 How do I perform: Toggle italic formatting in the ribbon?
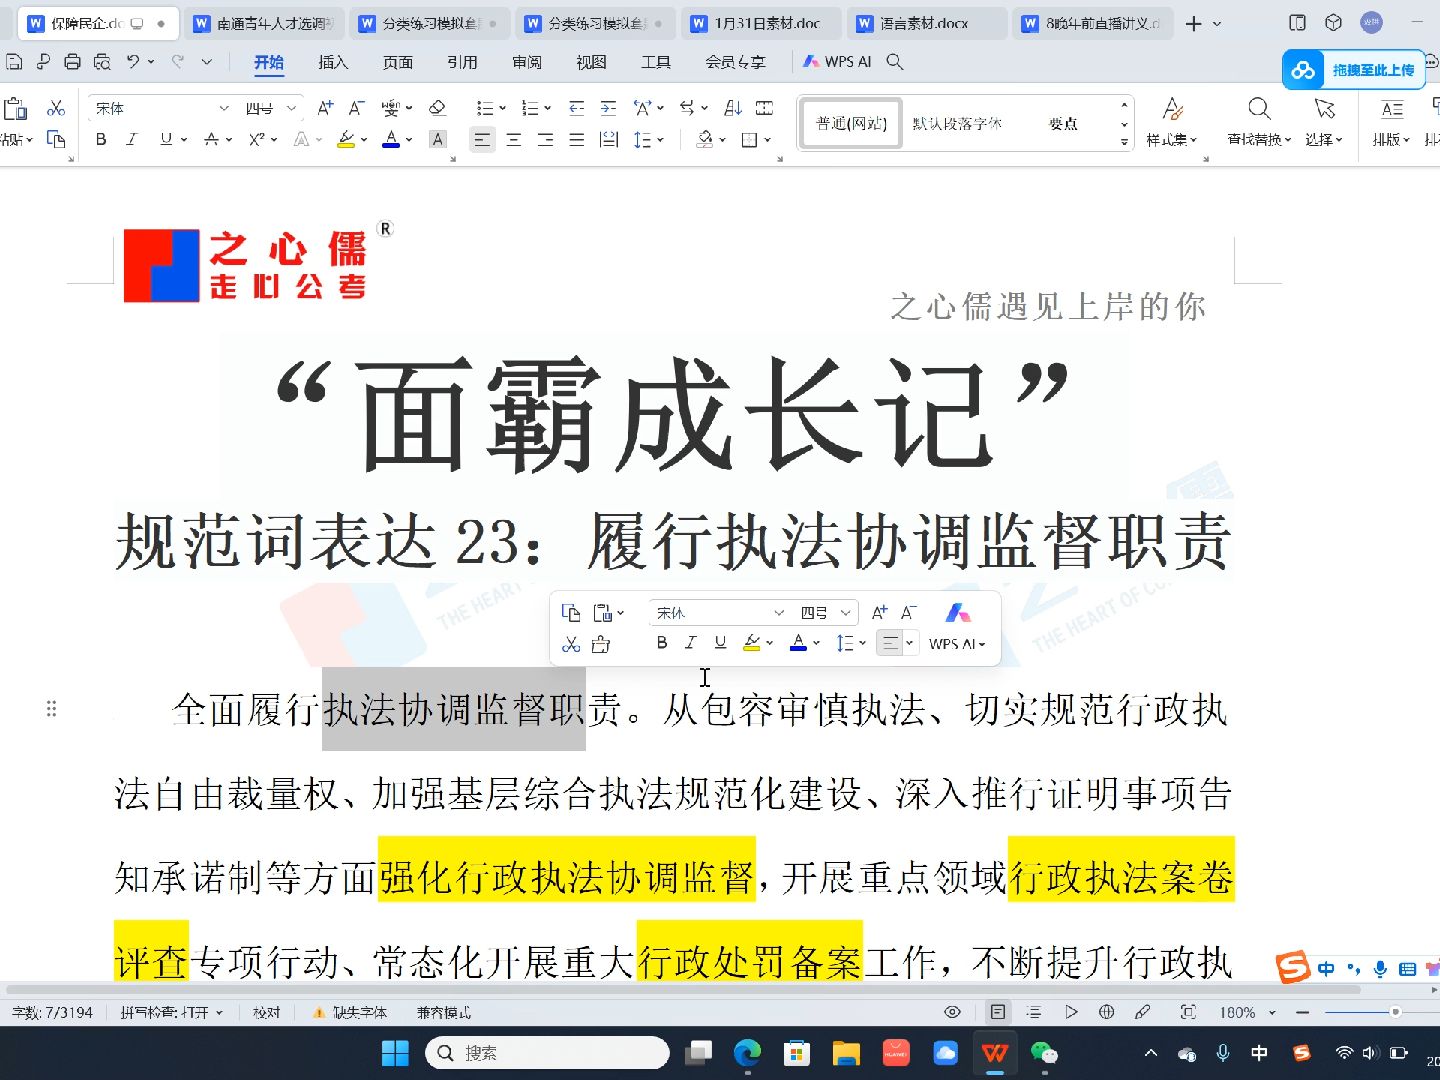pyautogui.click(x=132, y=139)
